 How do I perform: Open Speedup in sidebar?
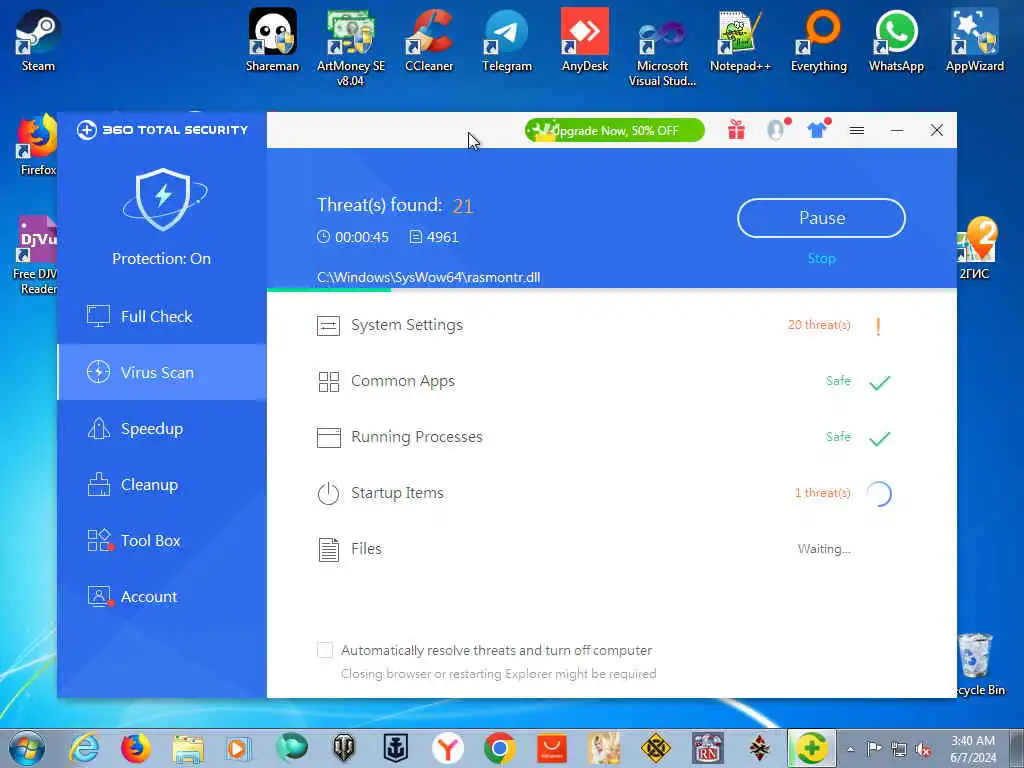tap(162, 428)
